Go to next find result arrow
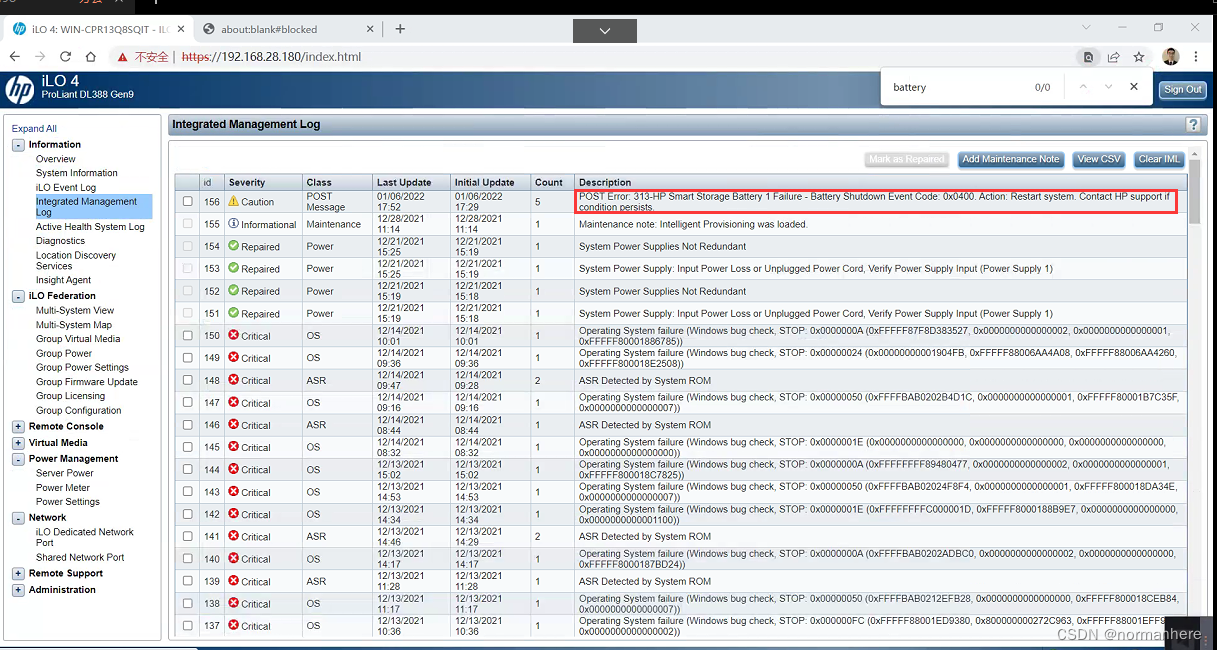 [1108, 87]
